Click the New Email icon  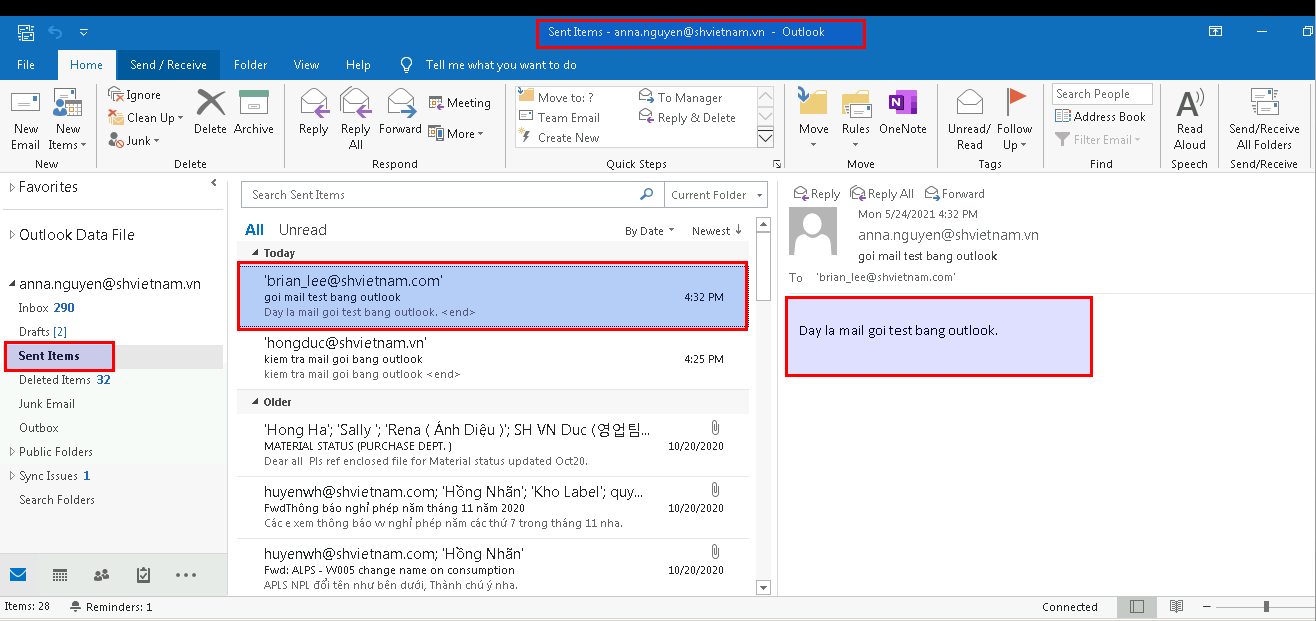[26, 104]
